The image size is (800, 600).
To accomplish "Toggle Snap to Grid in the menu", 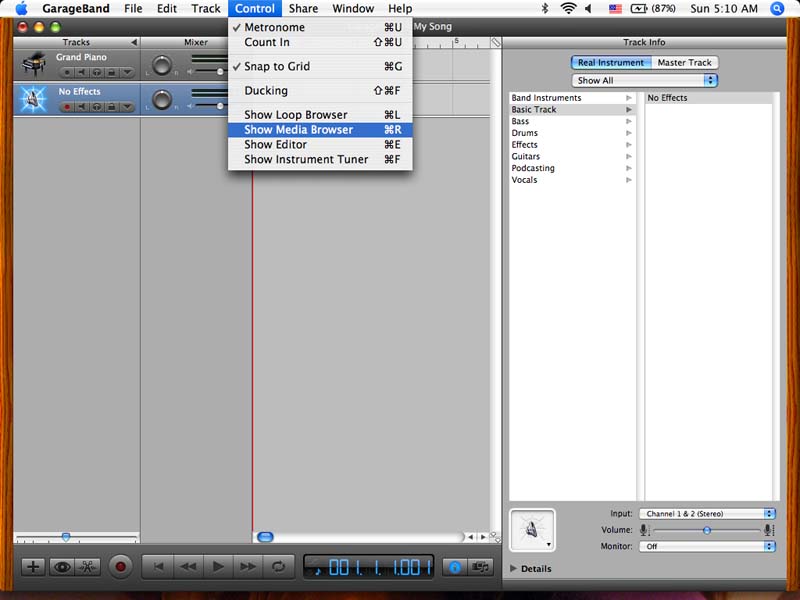I will click(320, 66).
